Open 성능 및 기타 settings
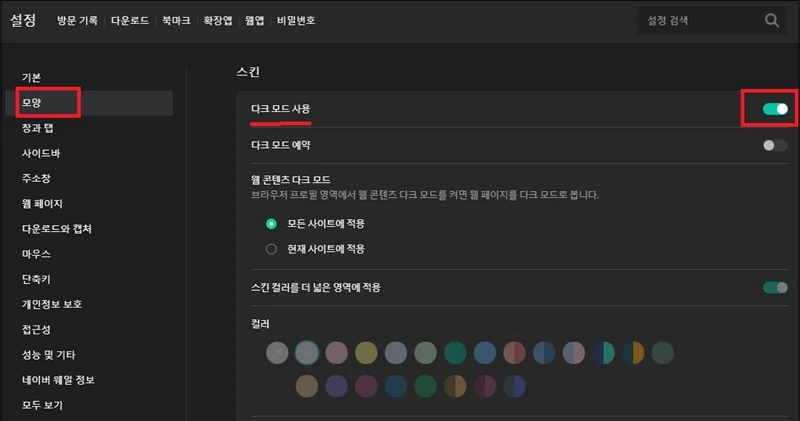800x421 pixels. coord(48,355)
